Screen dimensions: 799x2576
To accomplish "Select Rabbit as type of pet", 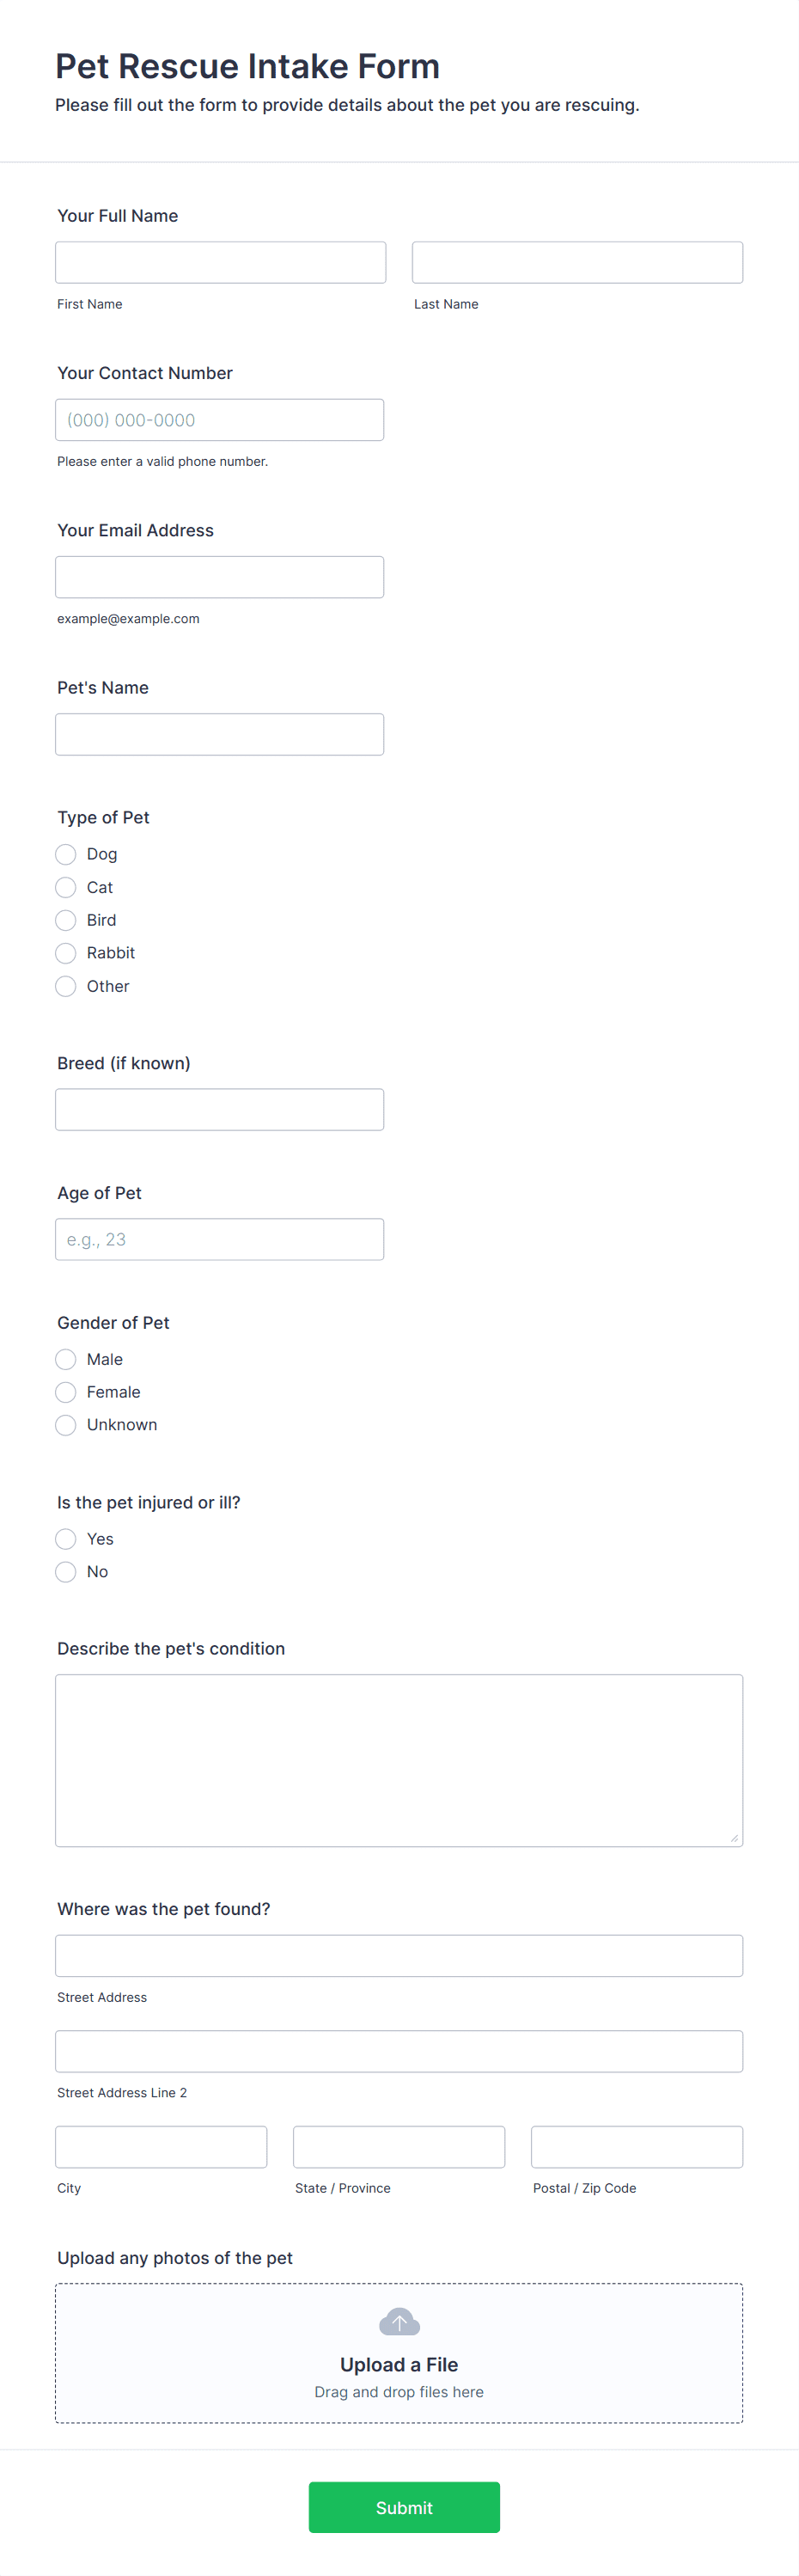I will [65, 953].
